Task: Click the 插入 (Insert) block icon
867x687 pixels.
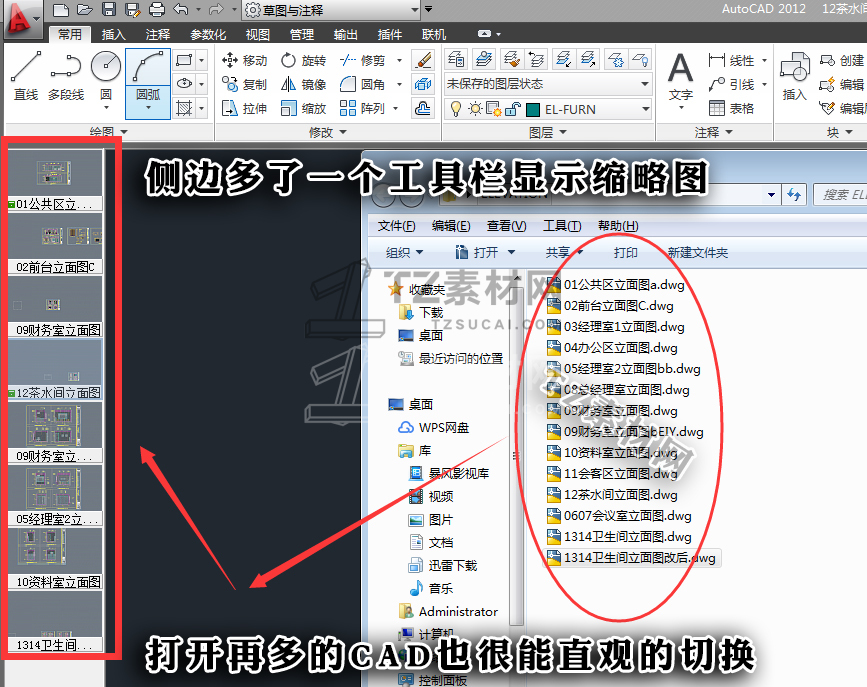Action: click(x=795, y=76)
